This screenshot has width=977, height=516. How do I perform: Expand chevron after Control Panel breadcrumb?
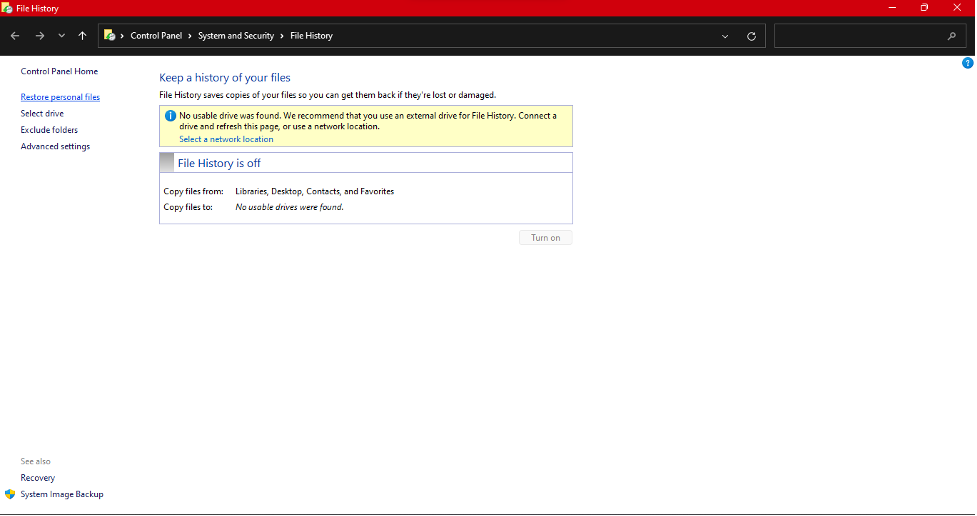[189, 36]
